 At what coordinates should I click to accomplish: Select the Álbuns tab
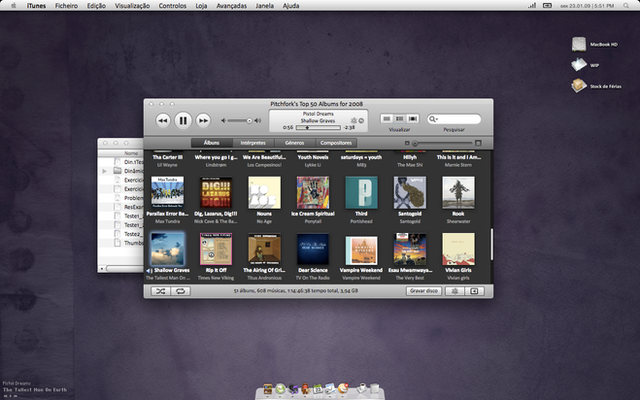tap(211, 143)
